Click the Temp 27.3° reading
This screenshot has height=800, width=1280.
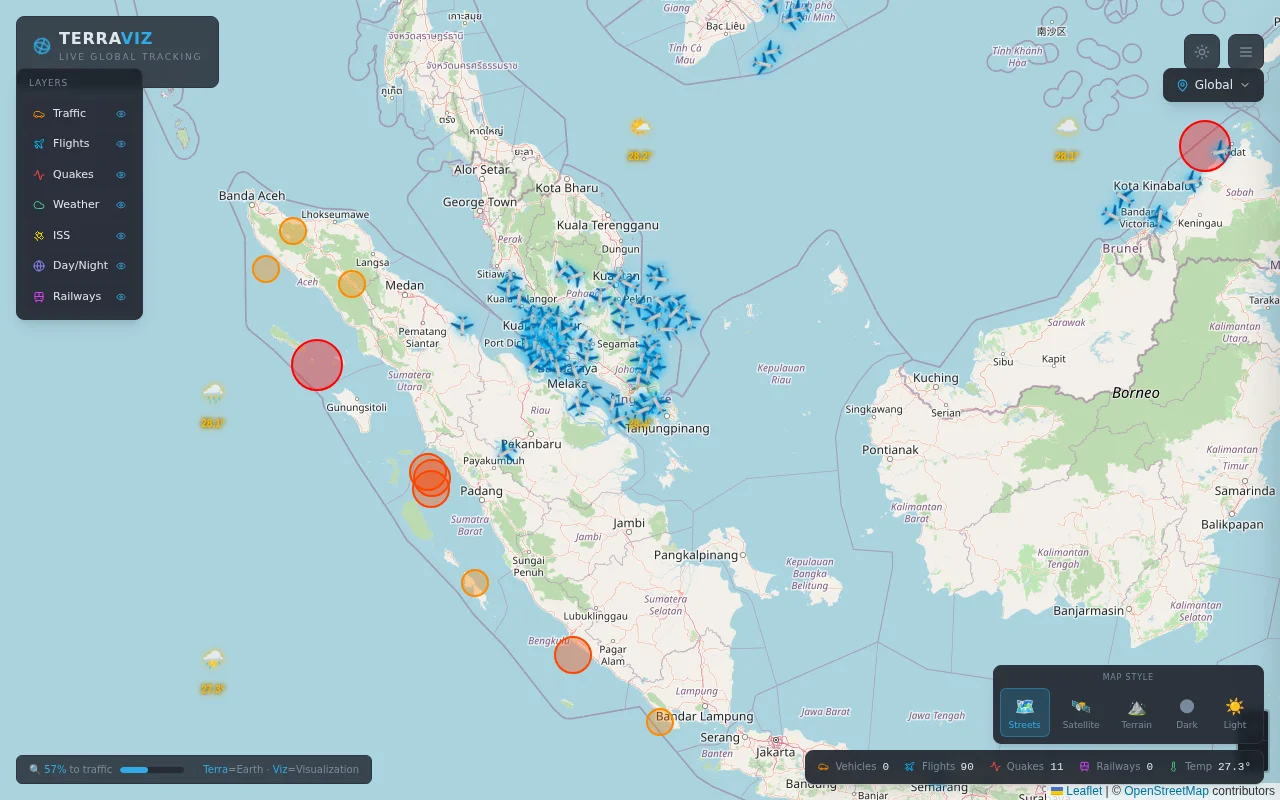[x=1234, y=767]
